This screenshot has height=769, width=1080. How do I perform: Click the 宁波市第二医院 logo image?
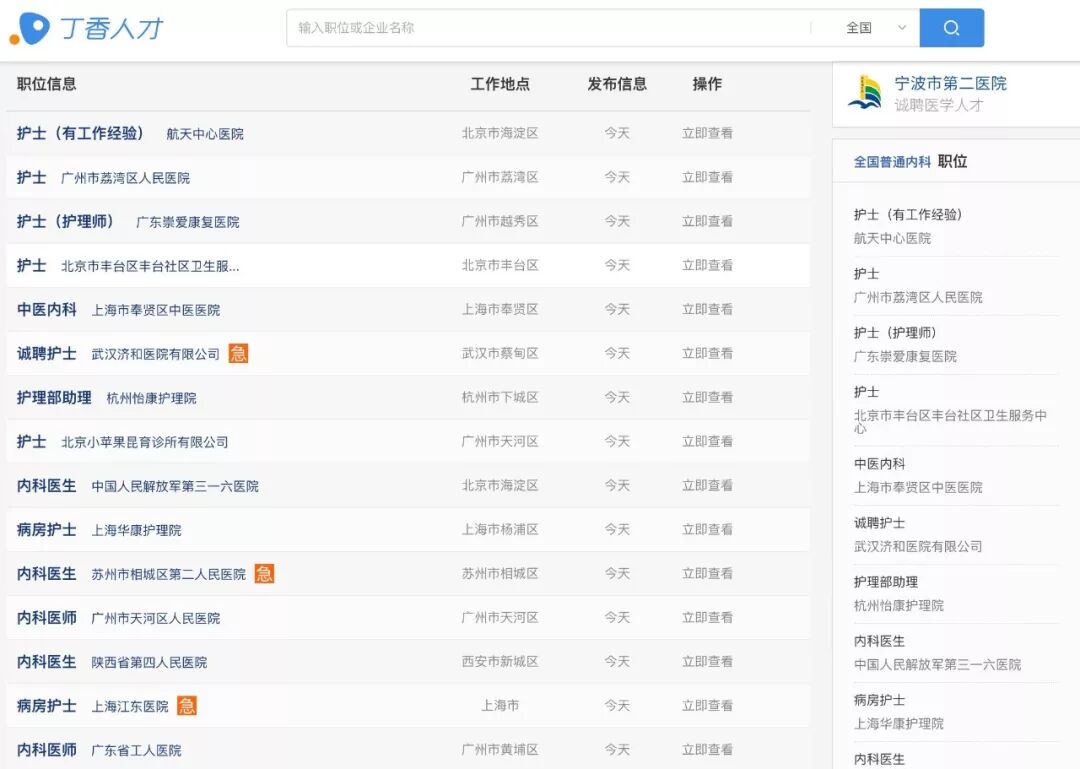(x=865, y=93)
